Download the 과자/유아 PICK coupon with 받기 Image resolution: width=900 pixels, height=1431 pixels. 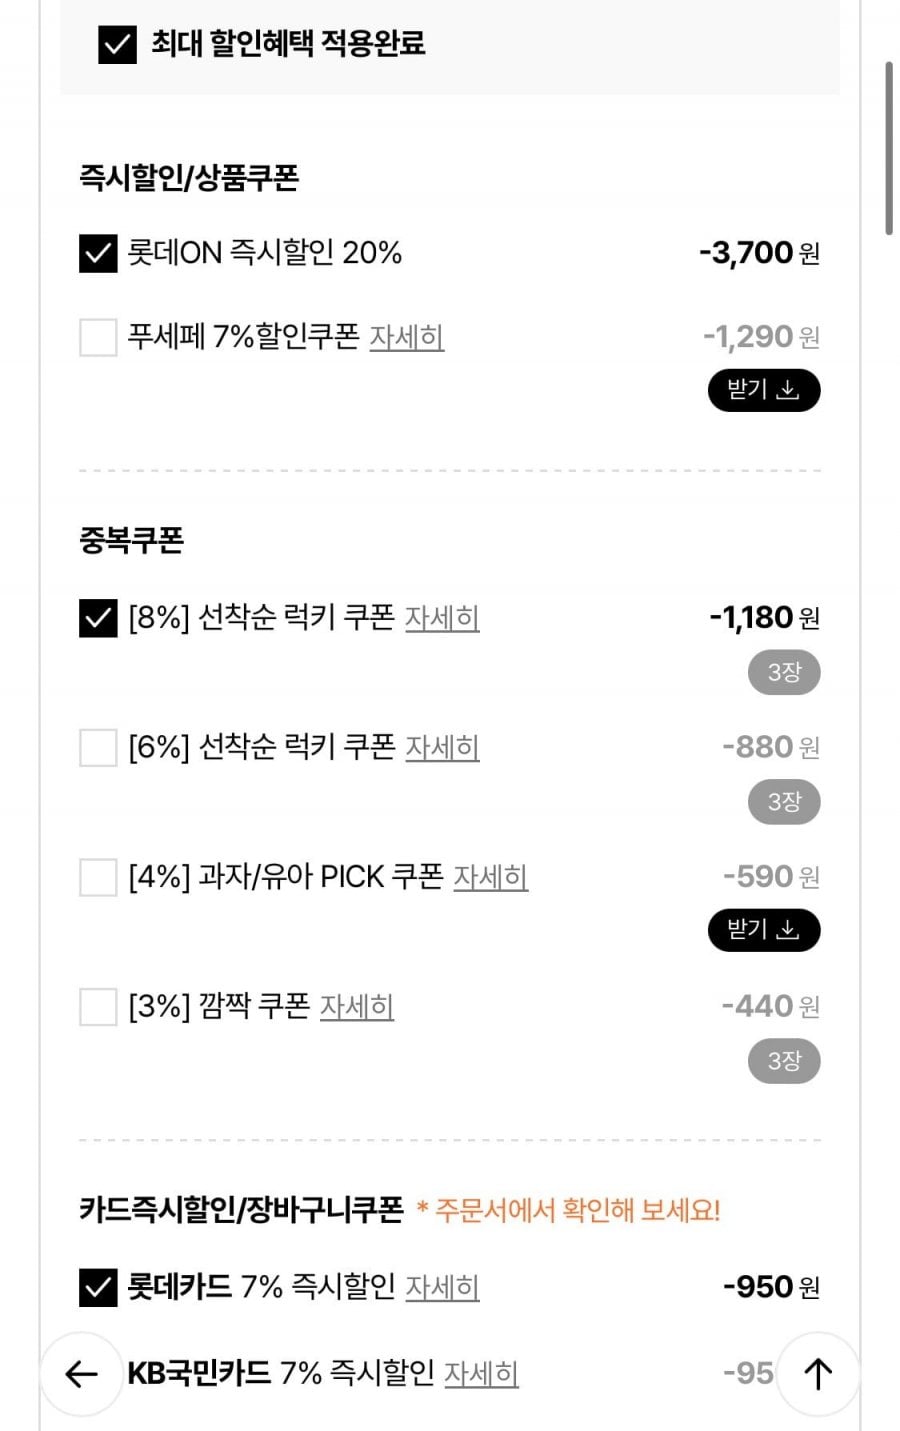(x=764, y=930)
